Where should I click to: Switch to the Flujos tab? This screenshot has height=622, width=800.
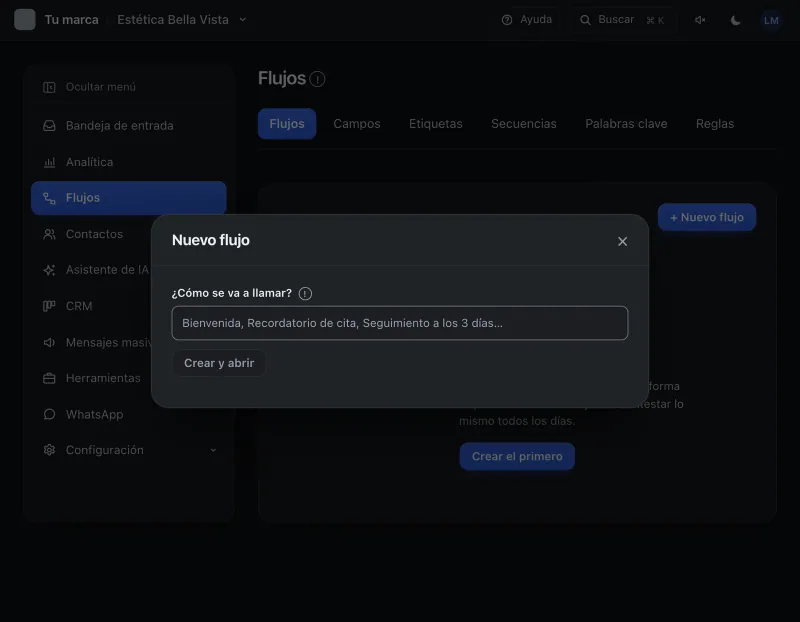287,123
